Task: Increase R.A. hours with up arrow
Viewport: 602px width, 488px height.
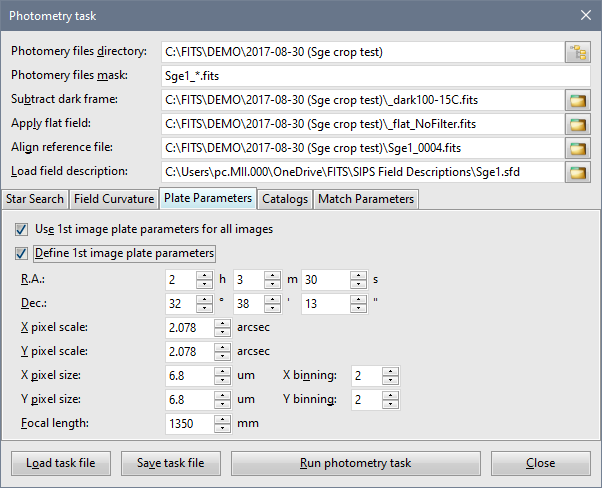Action: 204,275
